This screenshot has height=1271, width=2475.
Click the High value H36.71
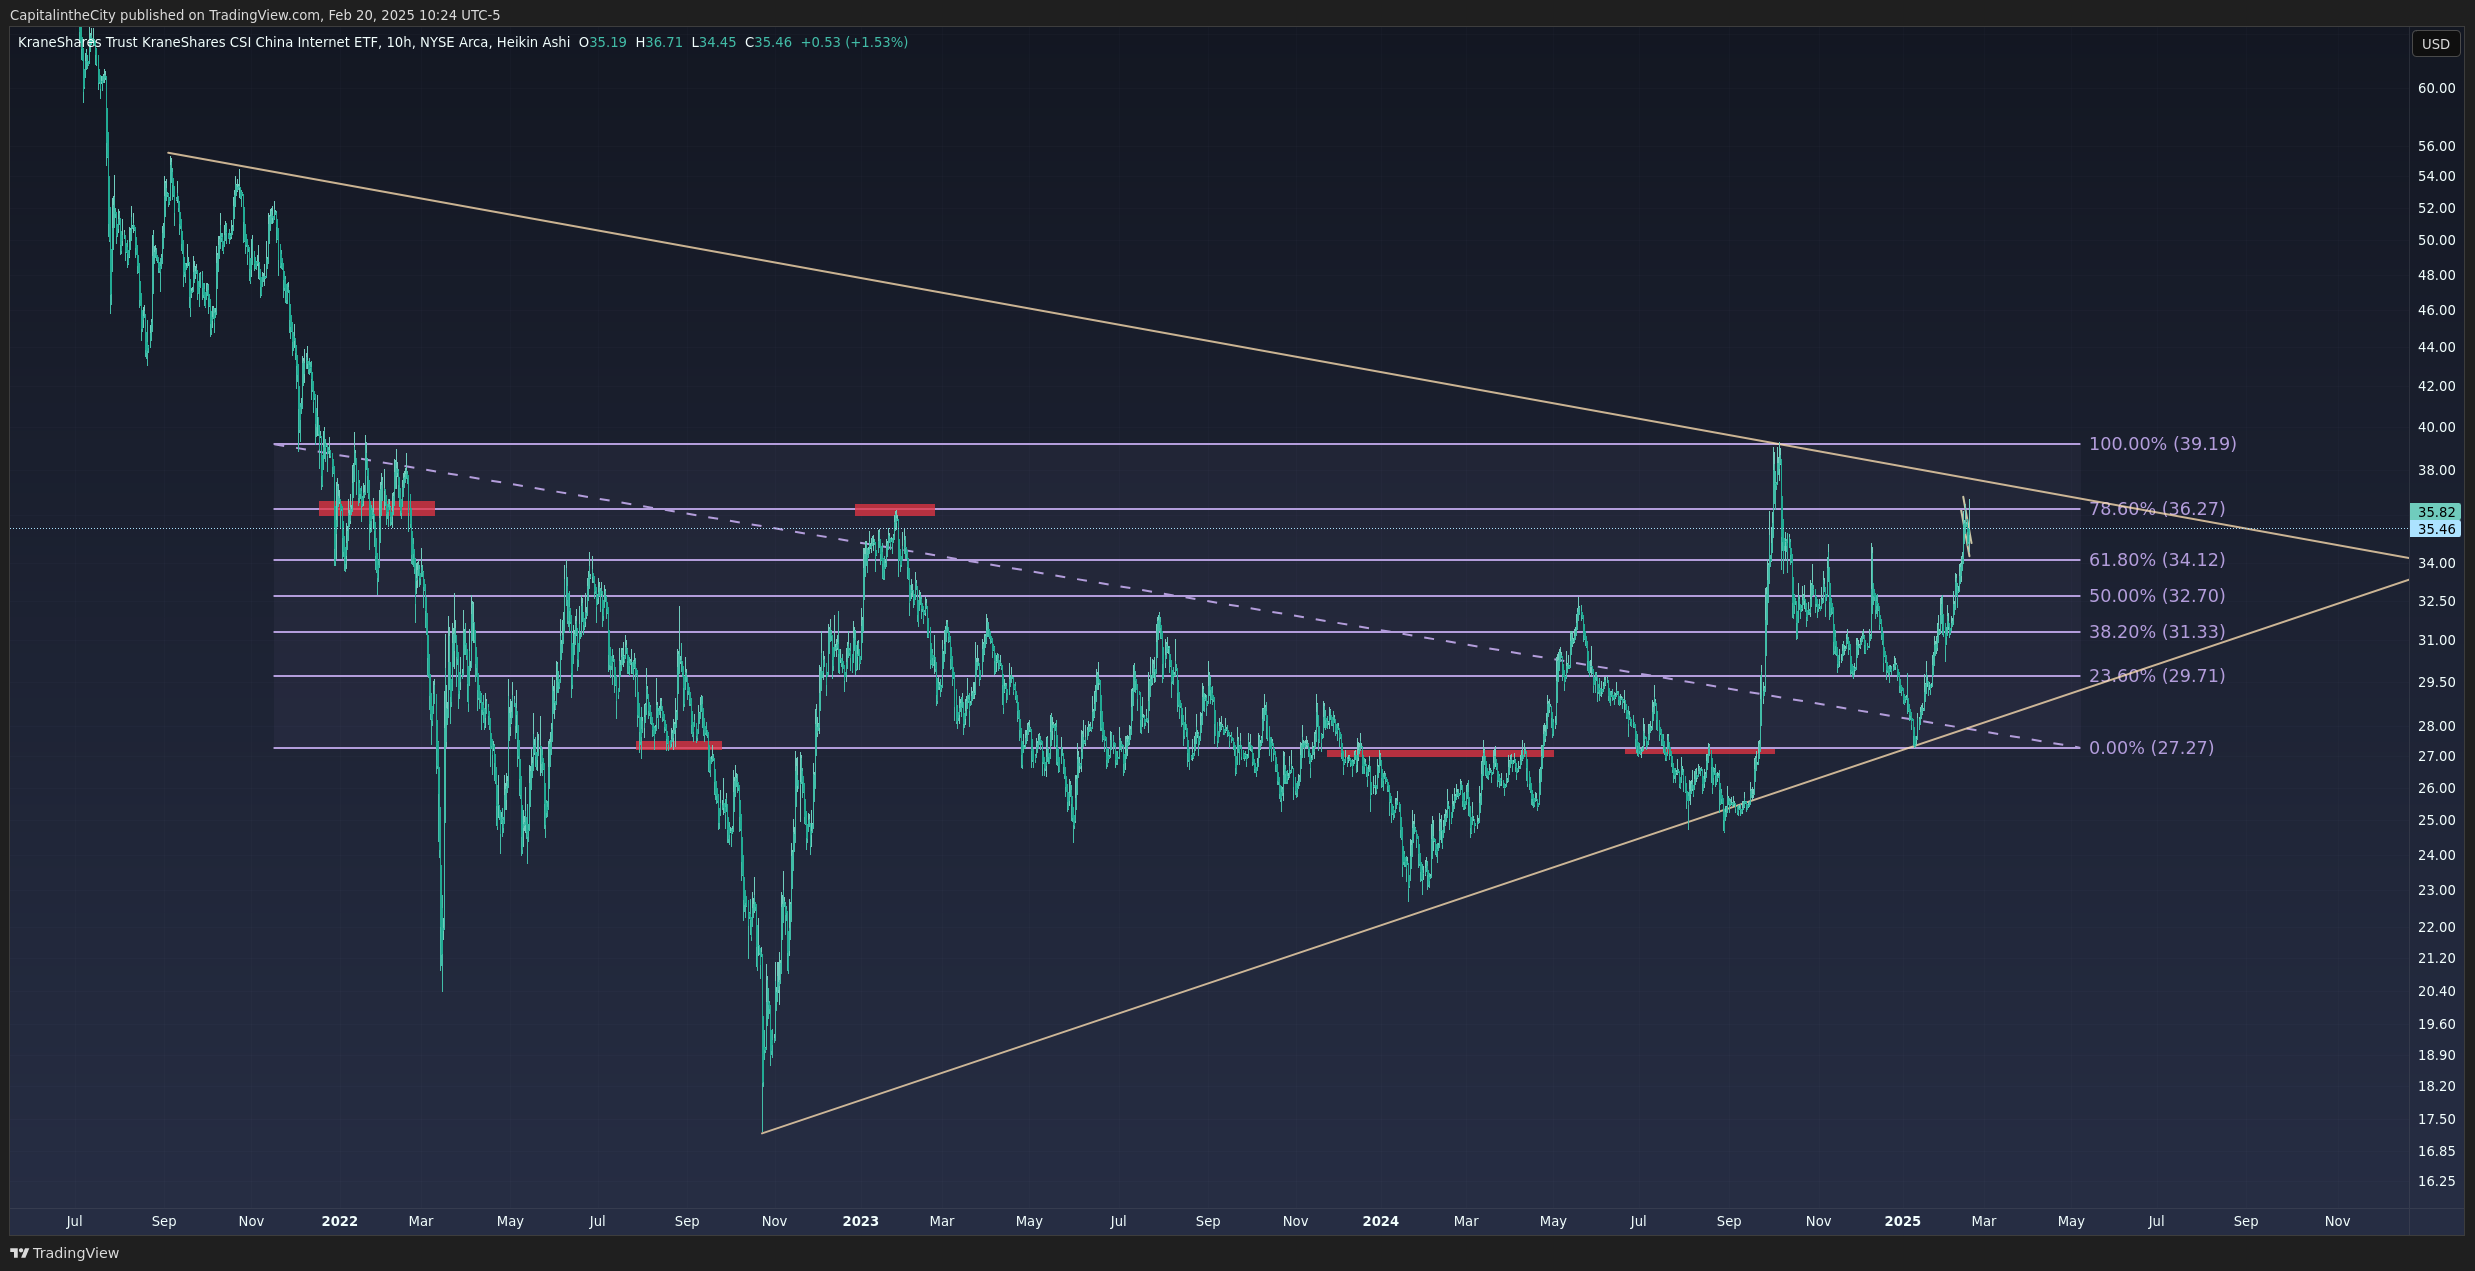click(x=659, y=42)
